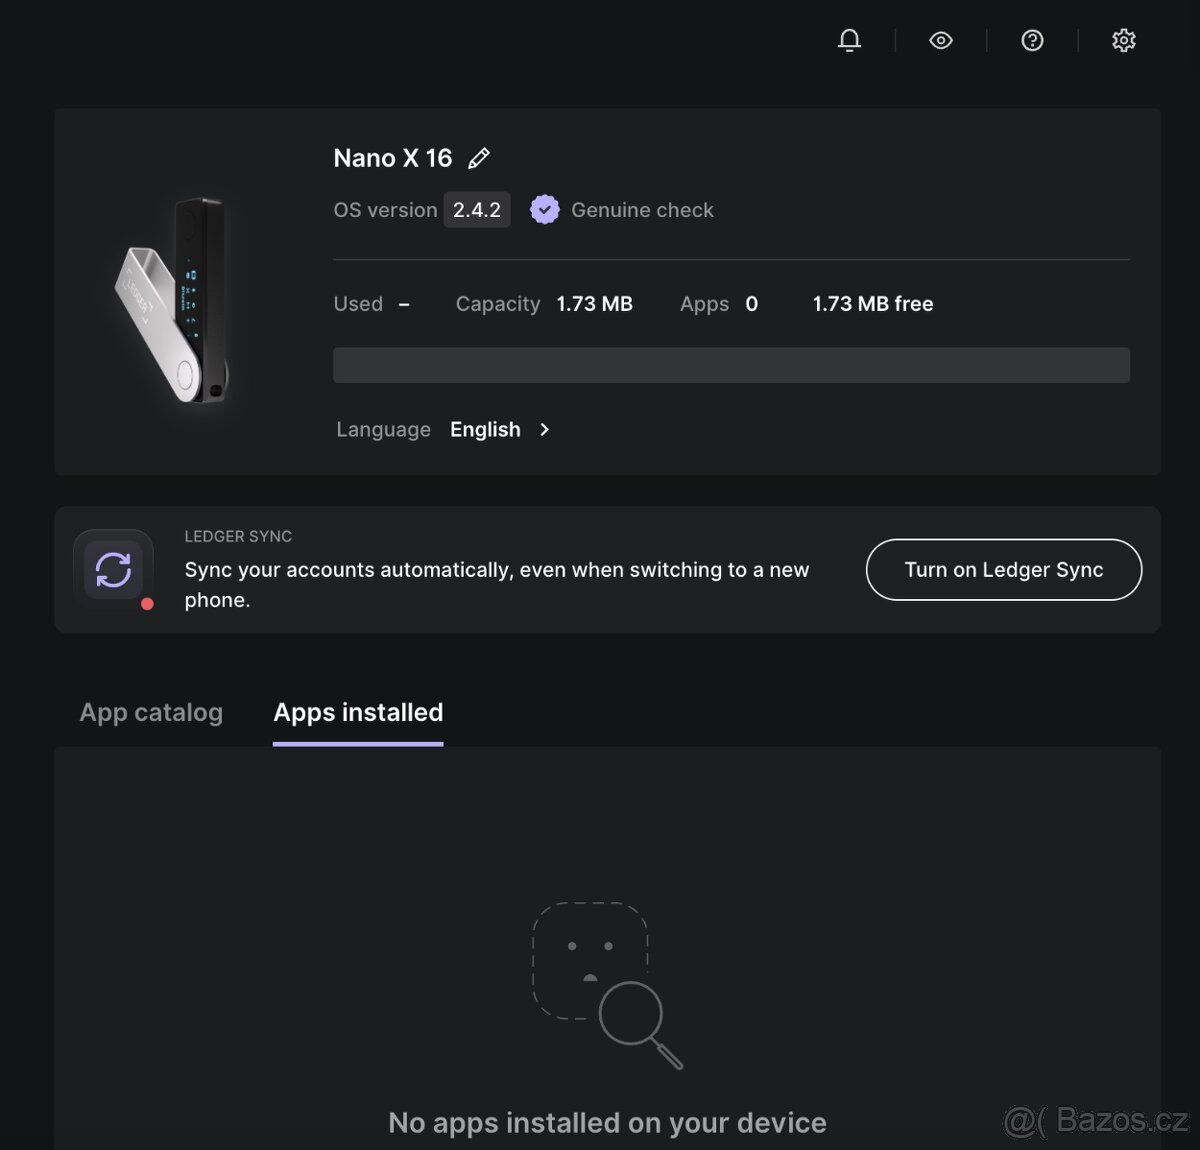Select the Apps installed tab
This screenshot has height=1150, width=1200.
[x=357, y=712]
